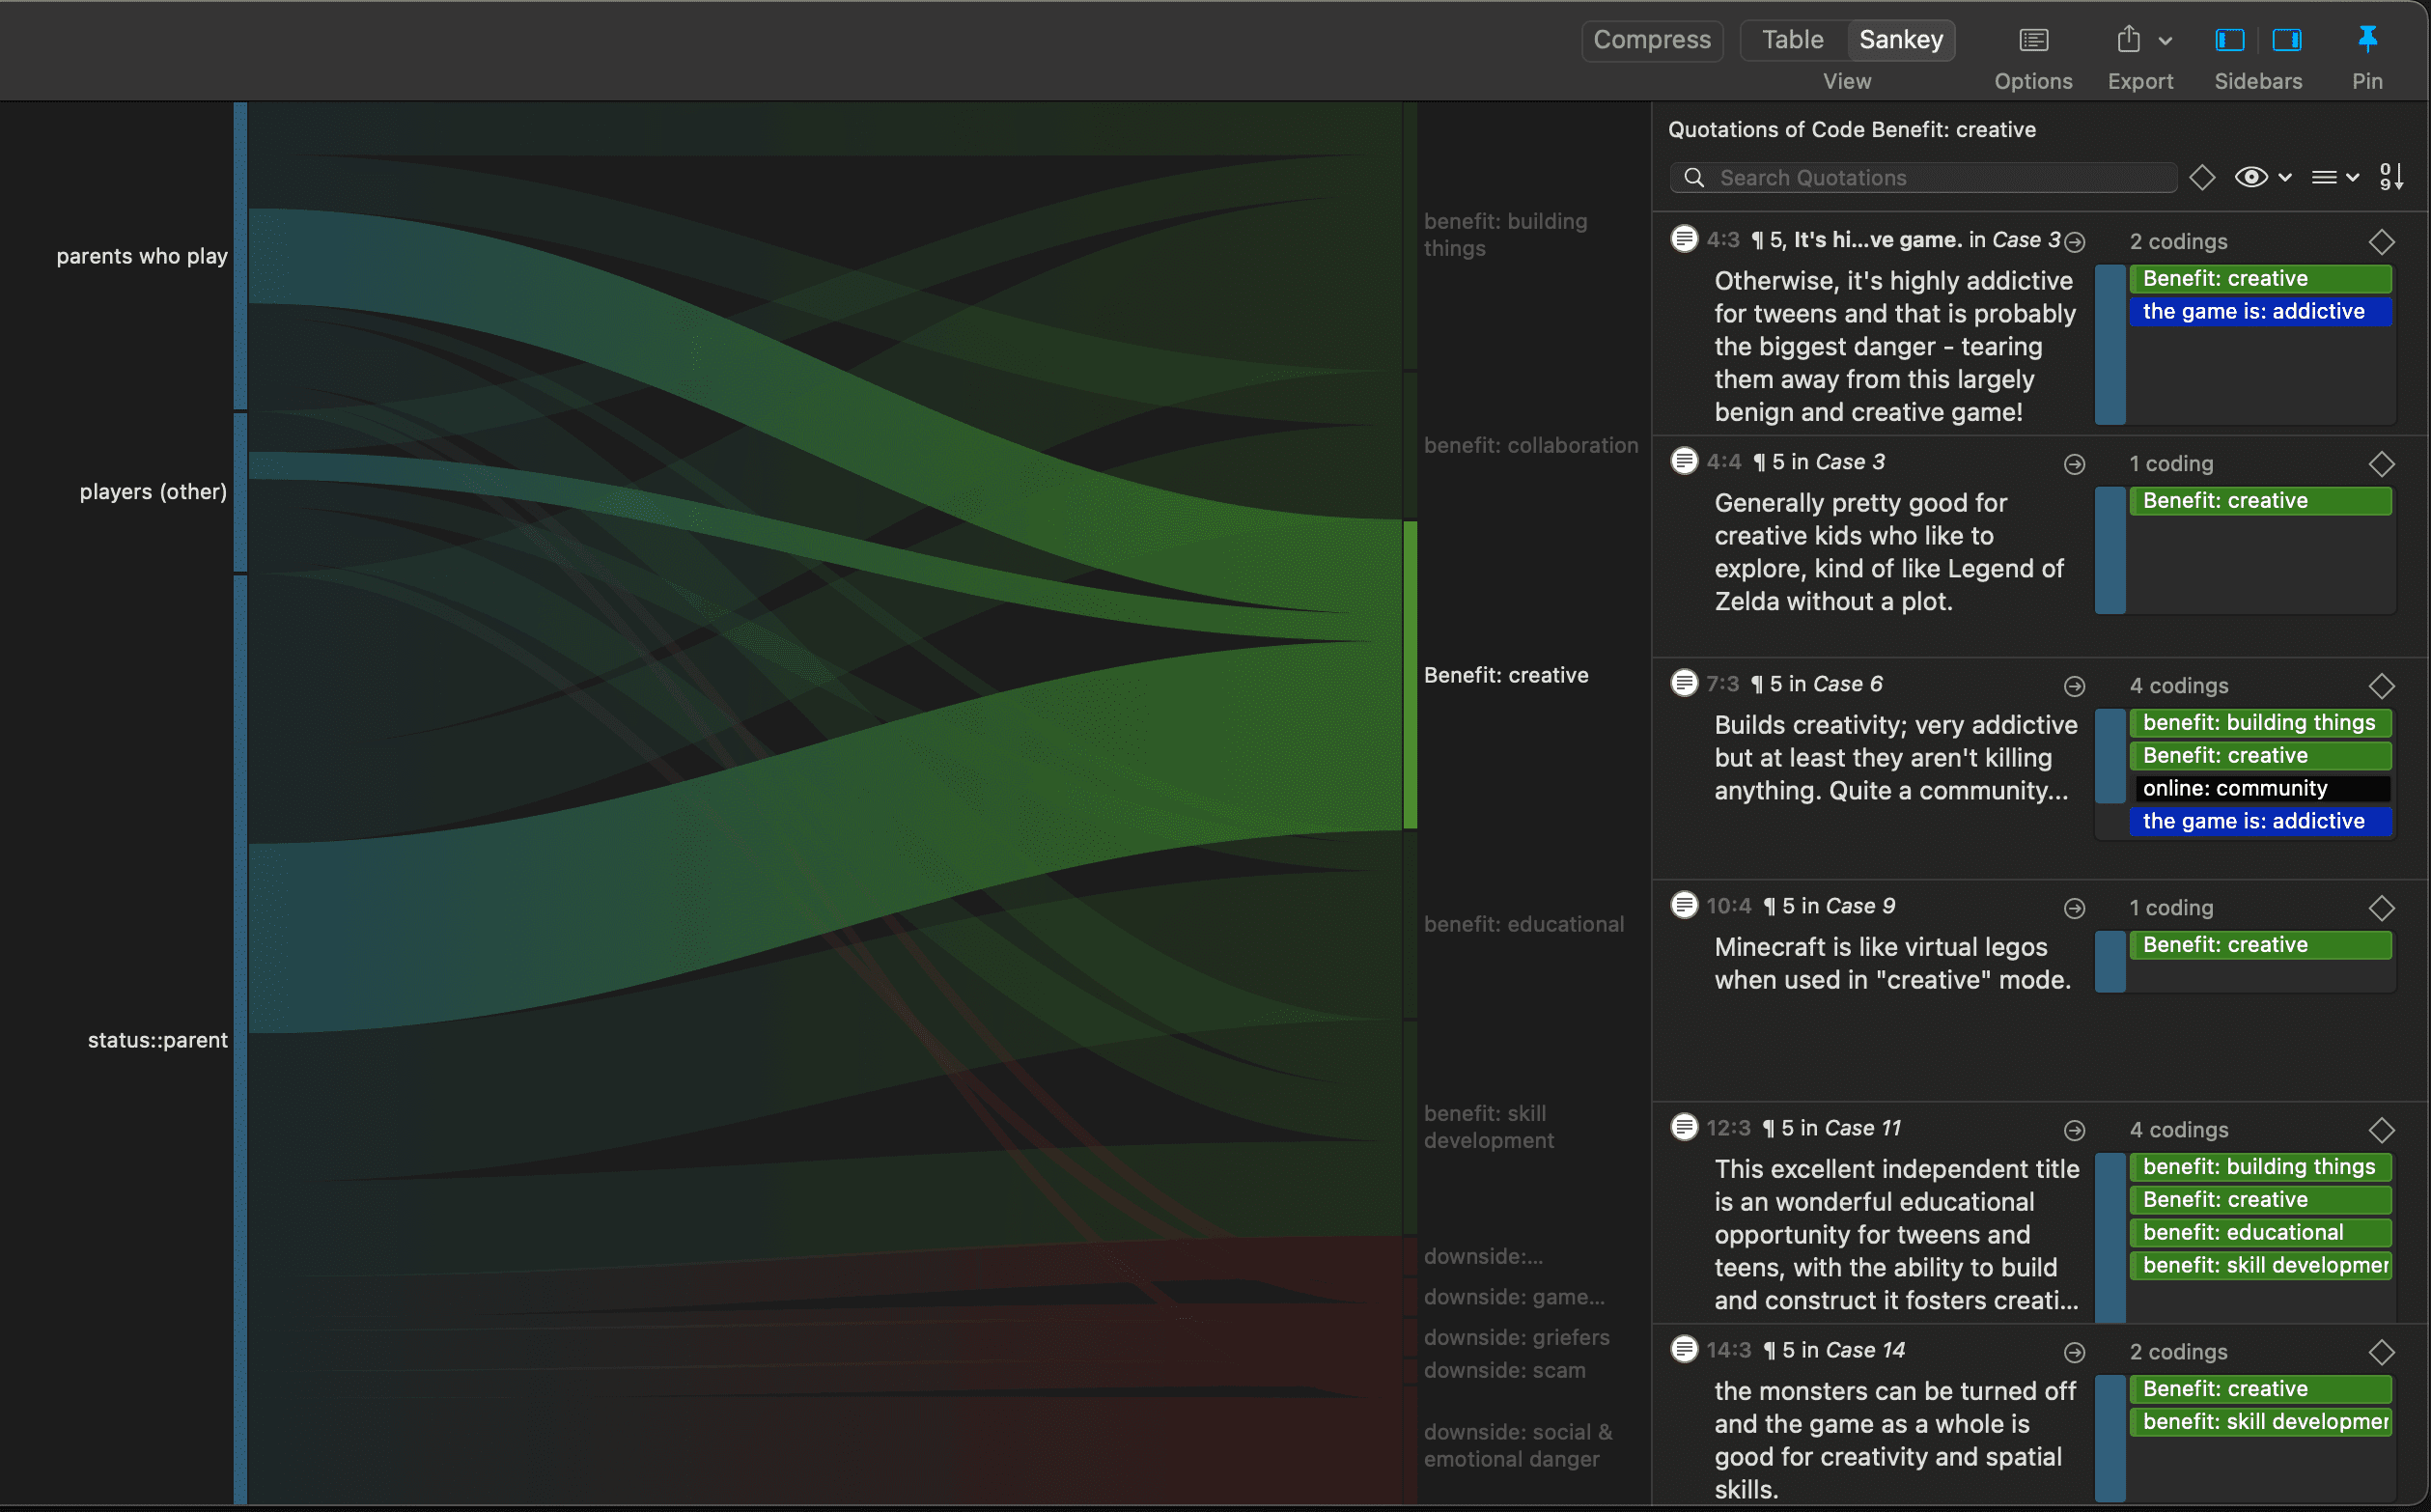The height and width of the screenshot is (1512, 2431).
Task: Click diamond icon of 14:3 codings
Action: [2381, 1352]
